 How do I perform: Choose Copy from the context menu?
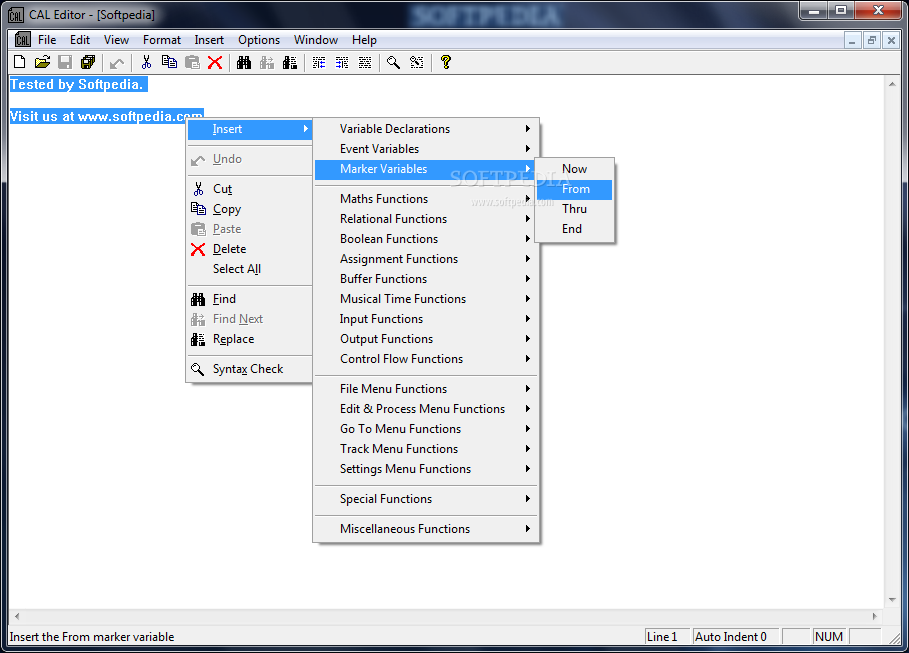click(x=249, y=209)
